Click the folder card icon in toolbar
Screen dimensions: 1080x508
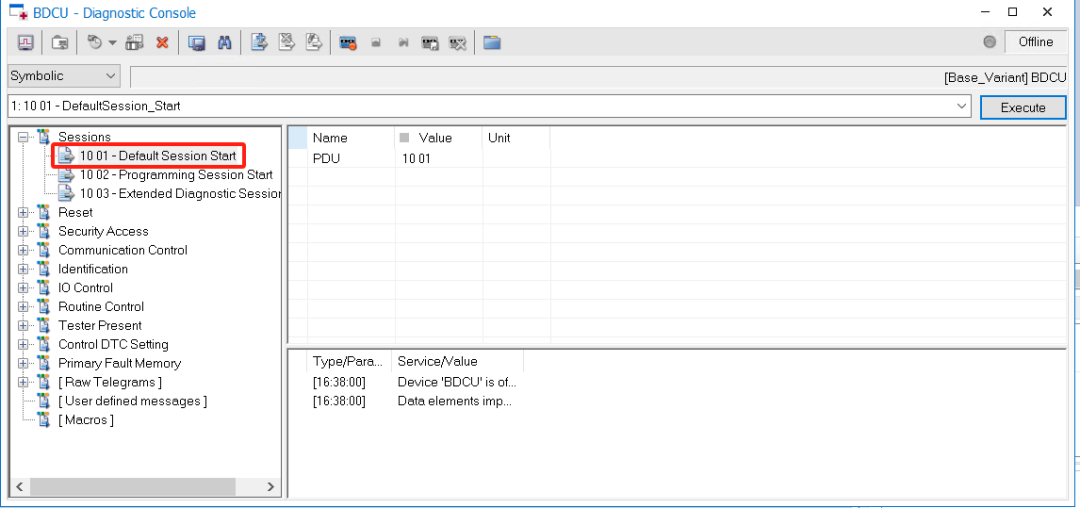tap(61, 43)
